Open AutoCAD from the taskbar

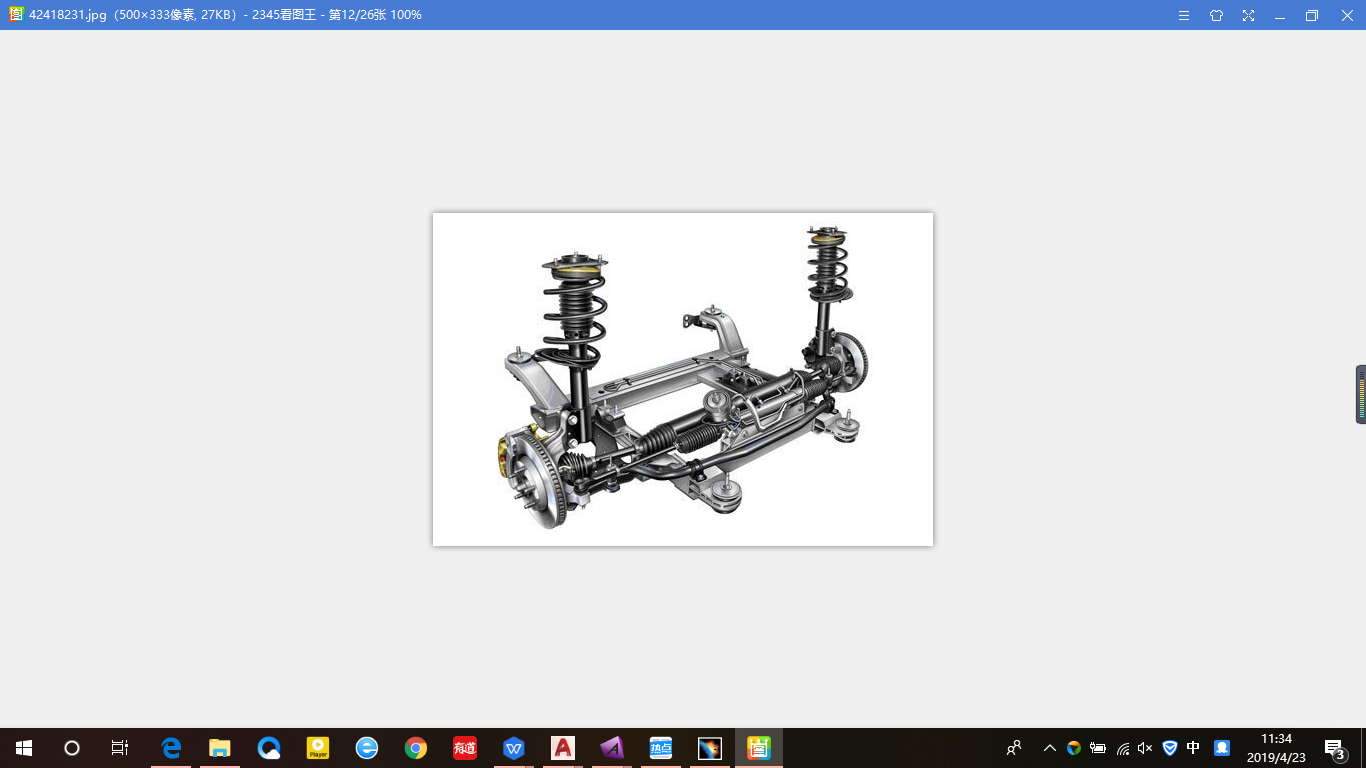pos(563,748)
